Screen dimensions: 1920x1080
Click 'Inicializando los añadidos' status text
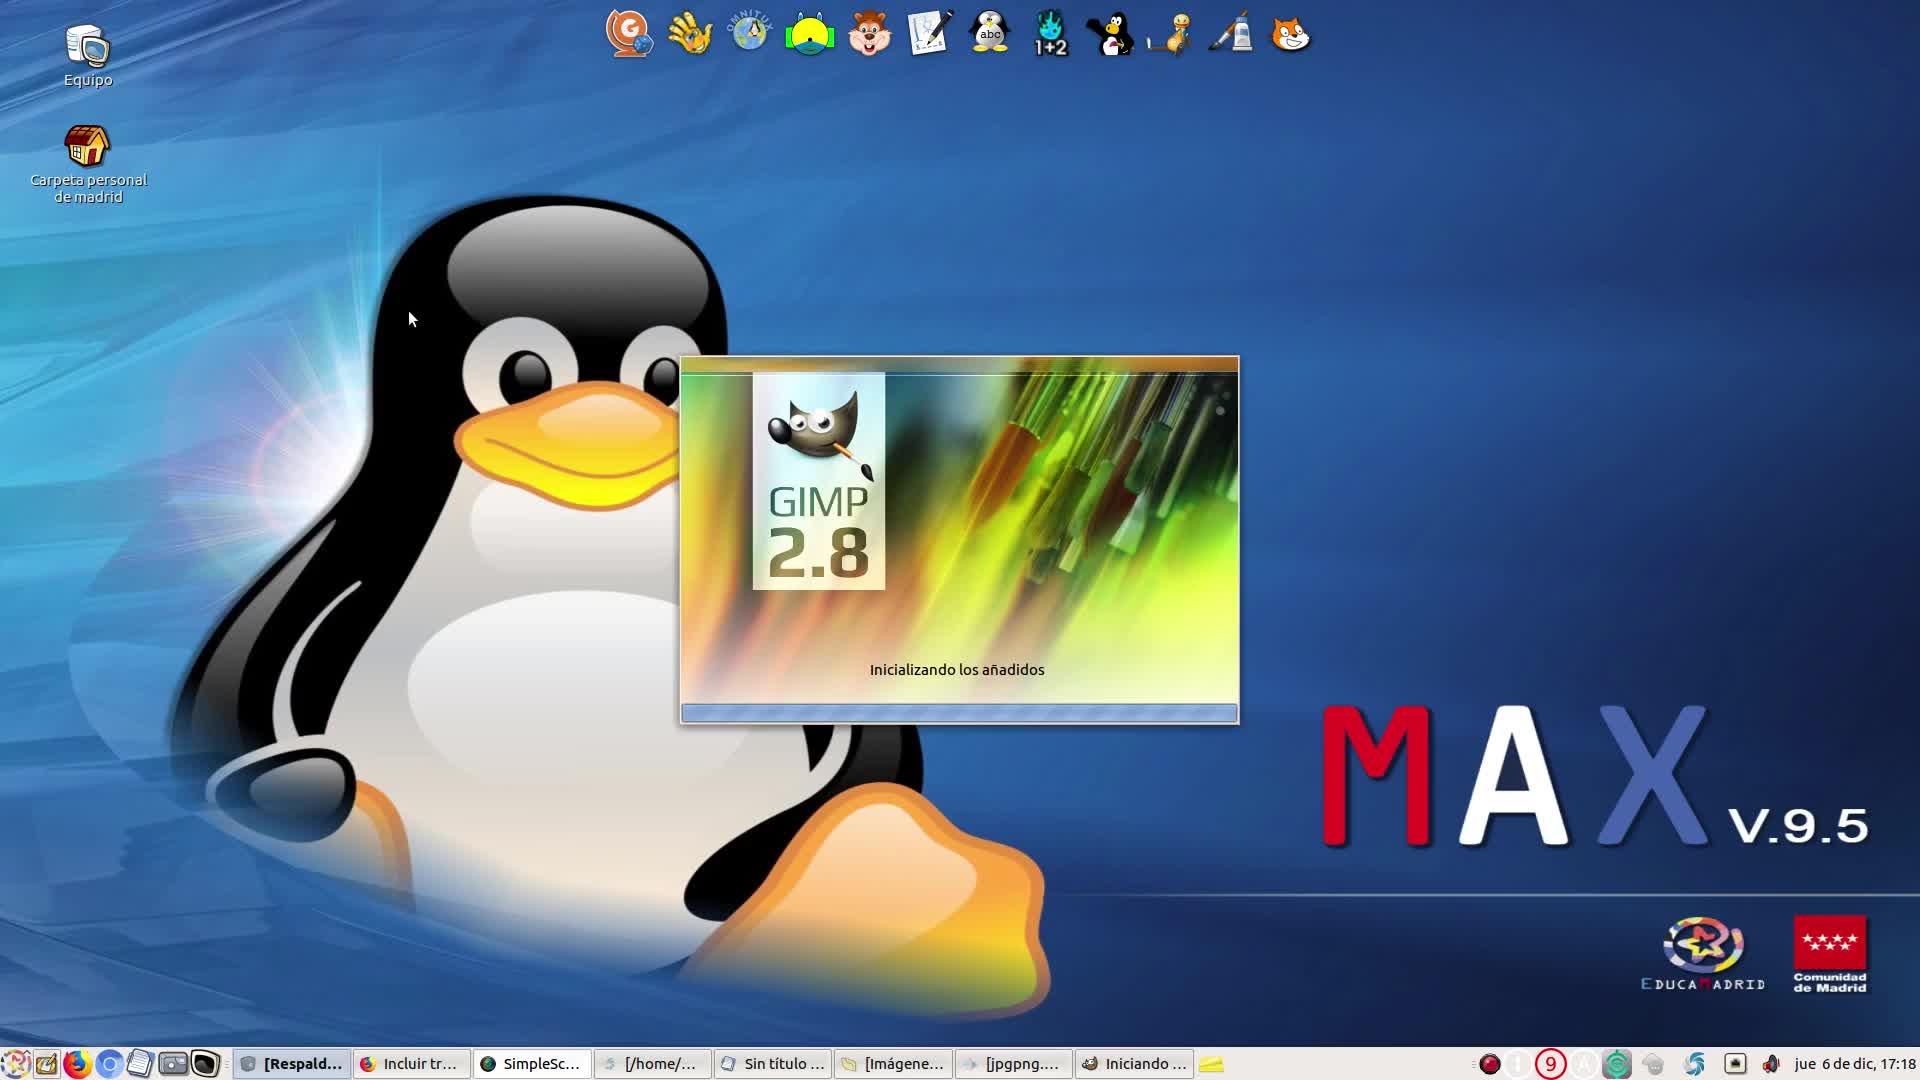tap(957, 670)
